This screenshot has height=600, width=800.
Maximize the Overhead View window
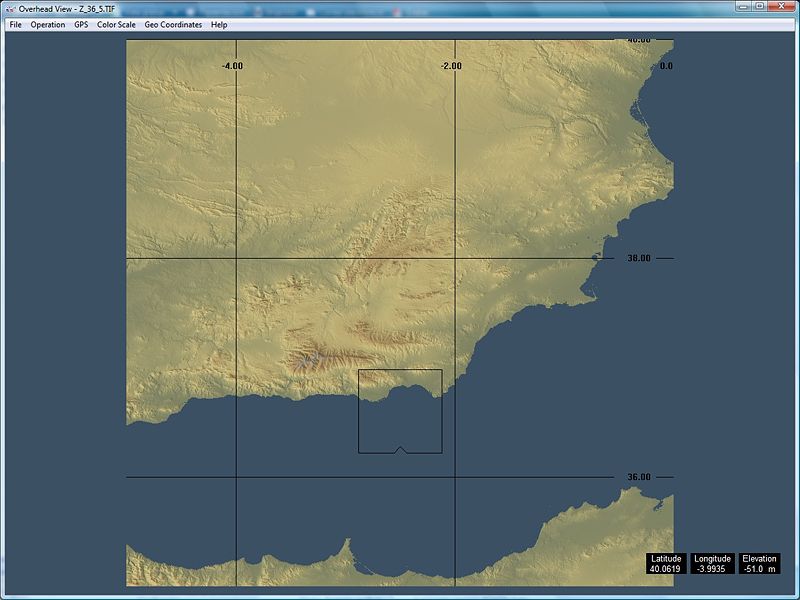coord(759,7)
